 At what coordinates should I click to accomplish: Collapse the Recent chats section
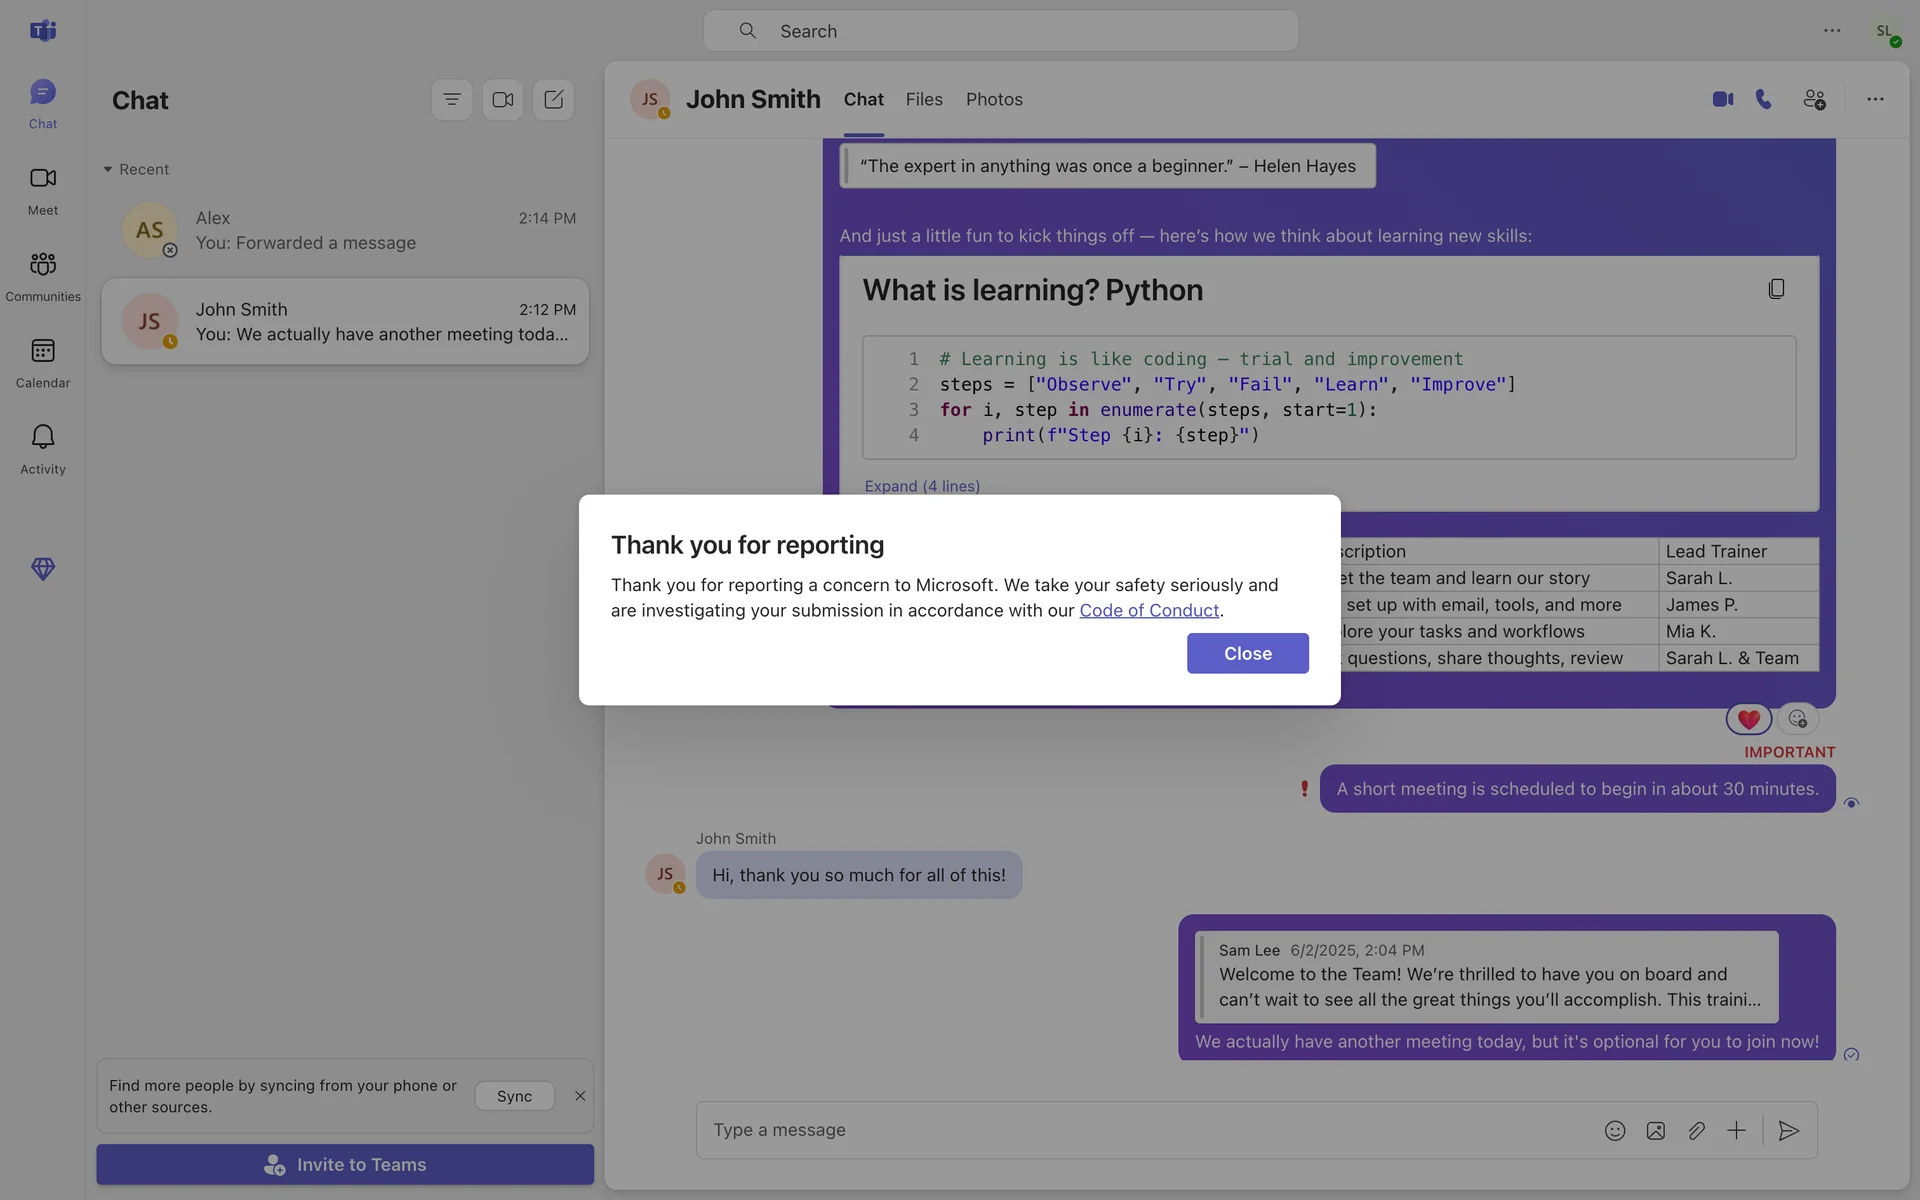click(108, 169)
